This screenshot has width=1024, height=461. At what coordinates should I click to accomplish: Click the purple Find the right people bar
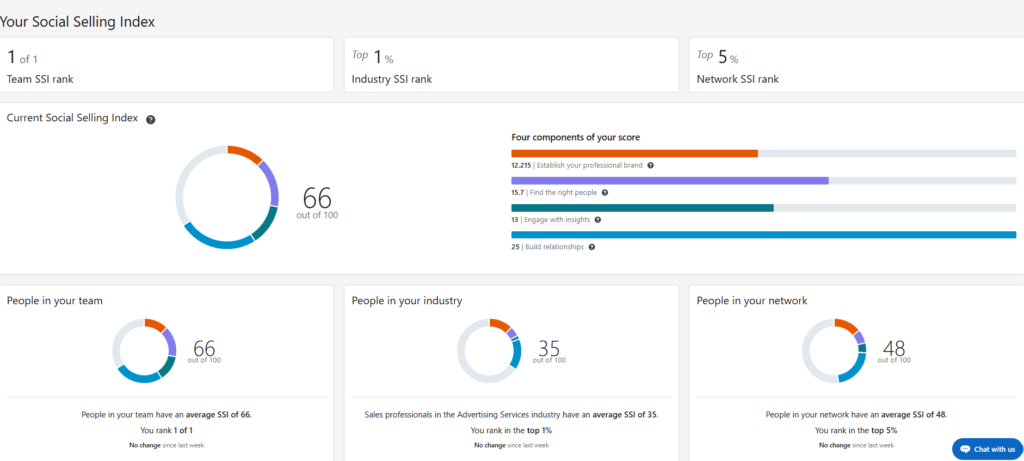click(x=670, y=180)
